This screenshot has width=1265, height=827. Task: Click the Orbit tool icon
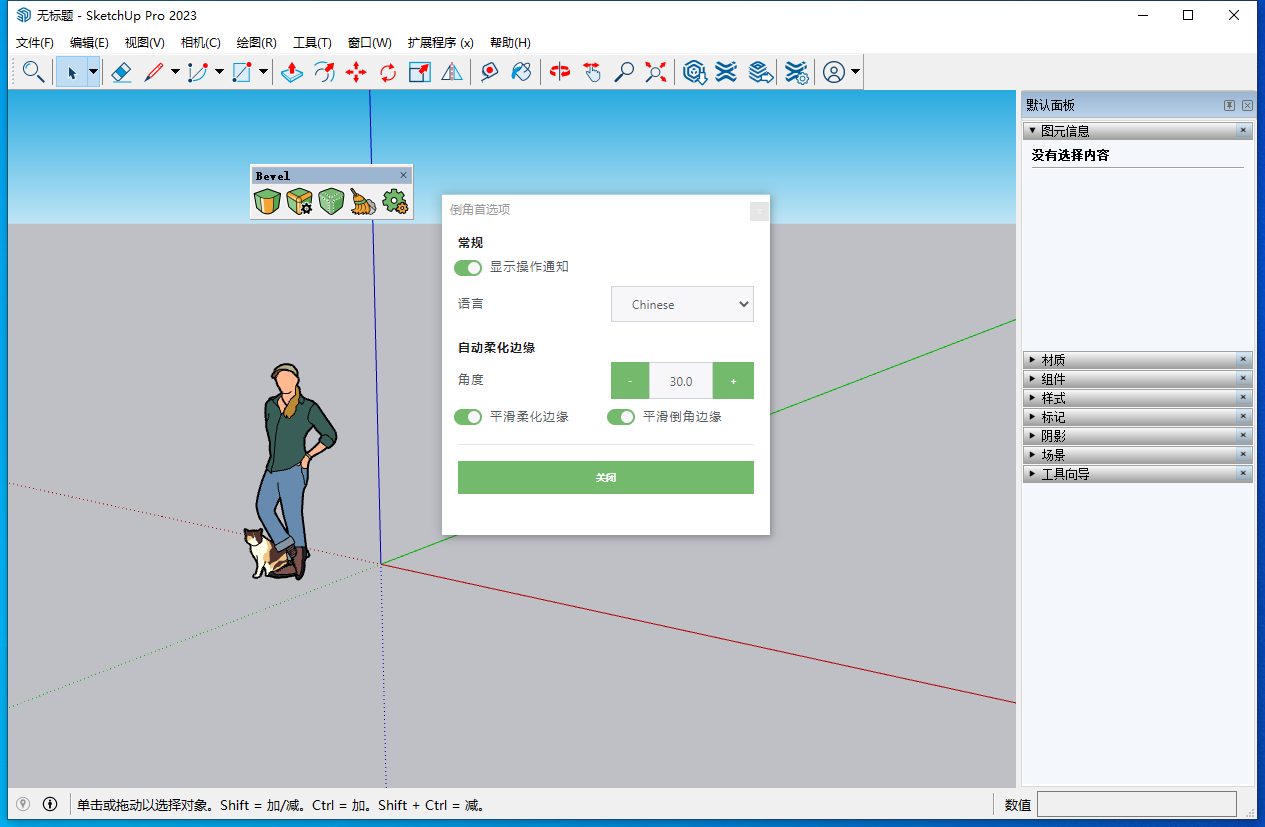click(560, 72)
